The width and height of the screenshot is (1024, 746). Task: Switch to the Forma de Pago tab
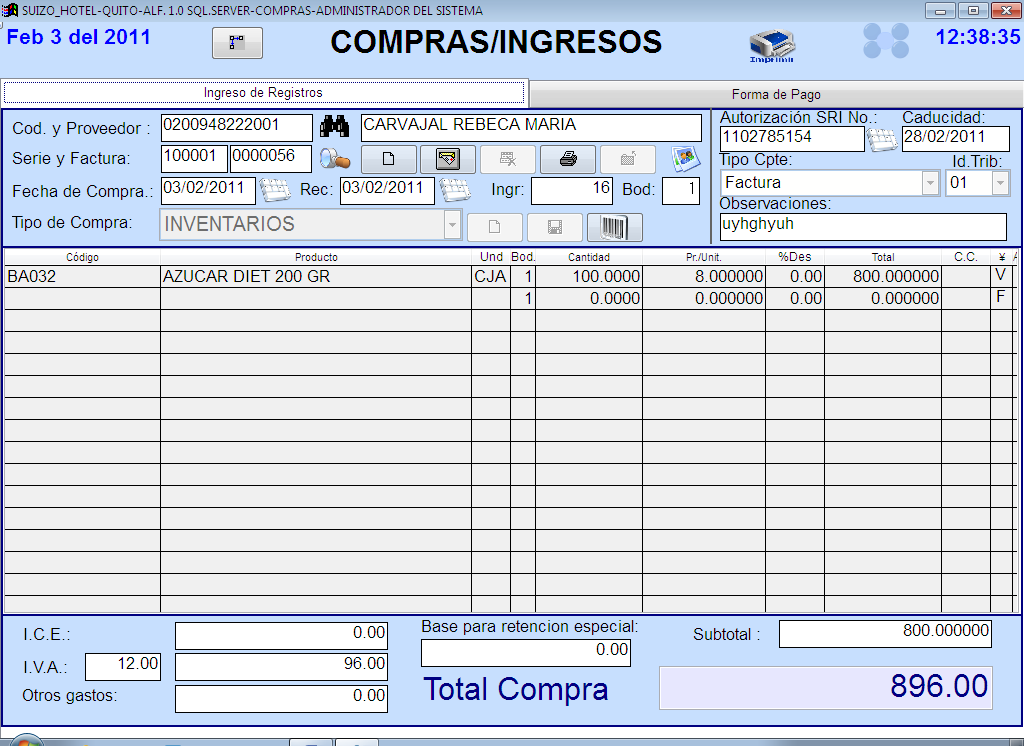coord(776,94)
